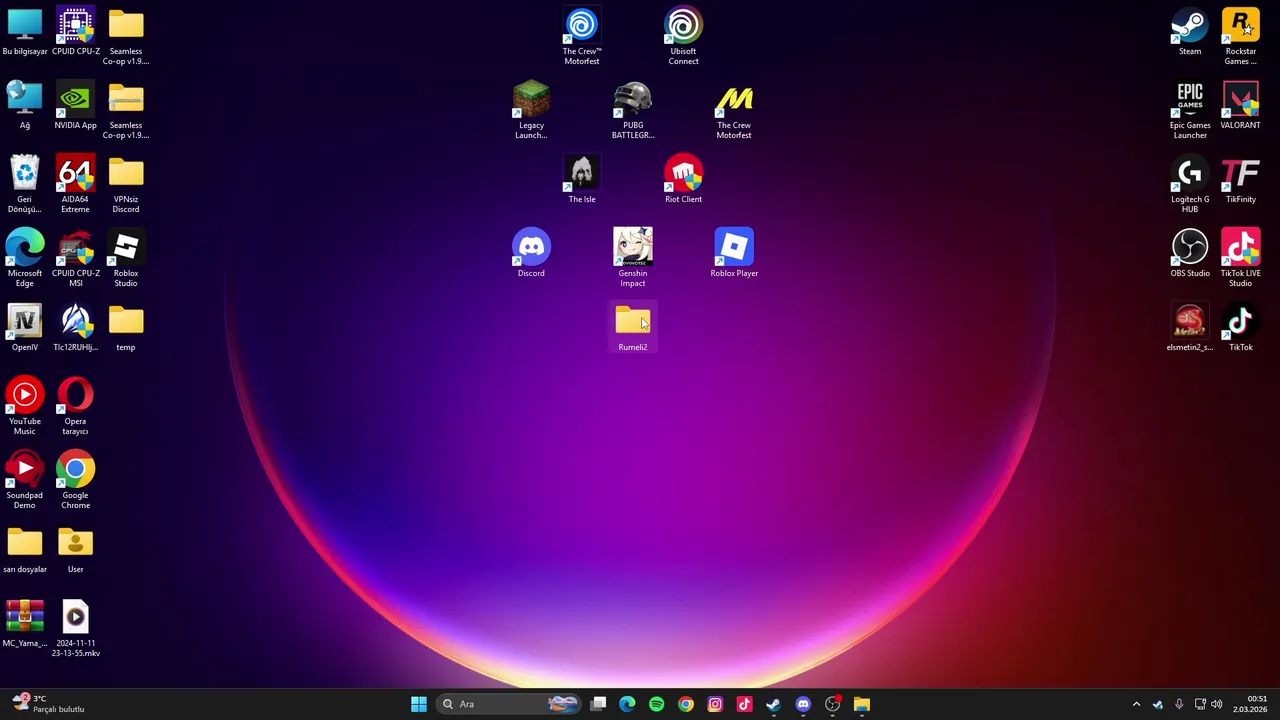The width and height of the screenshot is (1280, 720).
Task: Select the Opera tarayıcı shortcut
Action: pyautogui.click(x=76, y=407)
